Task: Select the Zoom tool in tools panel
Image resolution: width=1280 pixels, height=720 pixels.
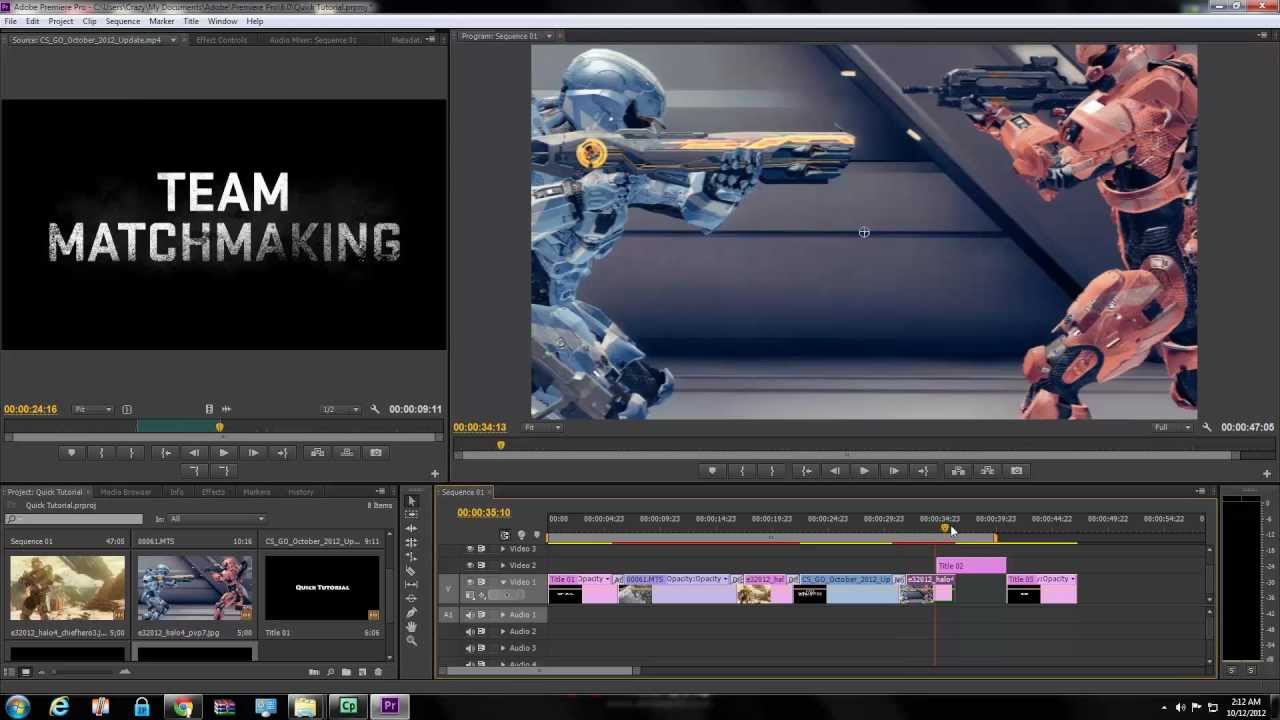Action: (411, 640)
